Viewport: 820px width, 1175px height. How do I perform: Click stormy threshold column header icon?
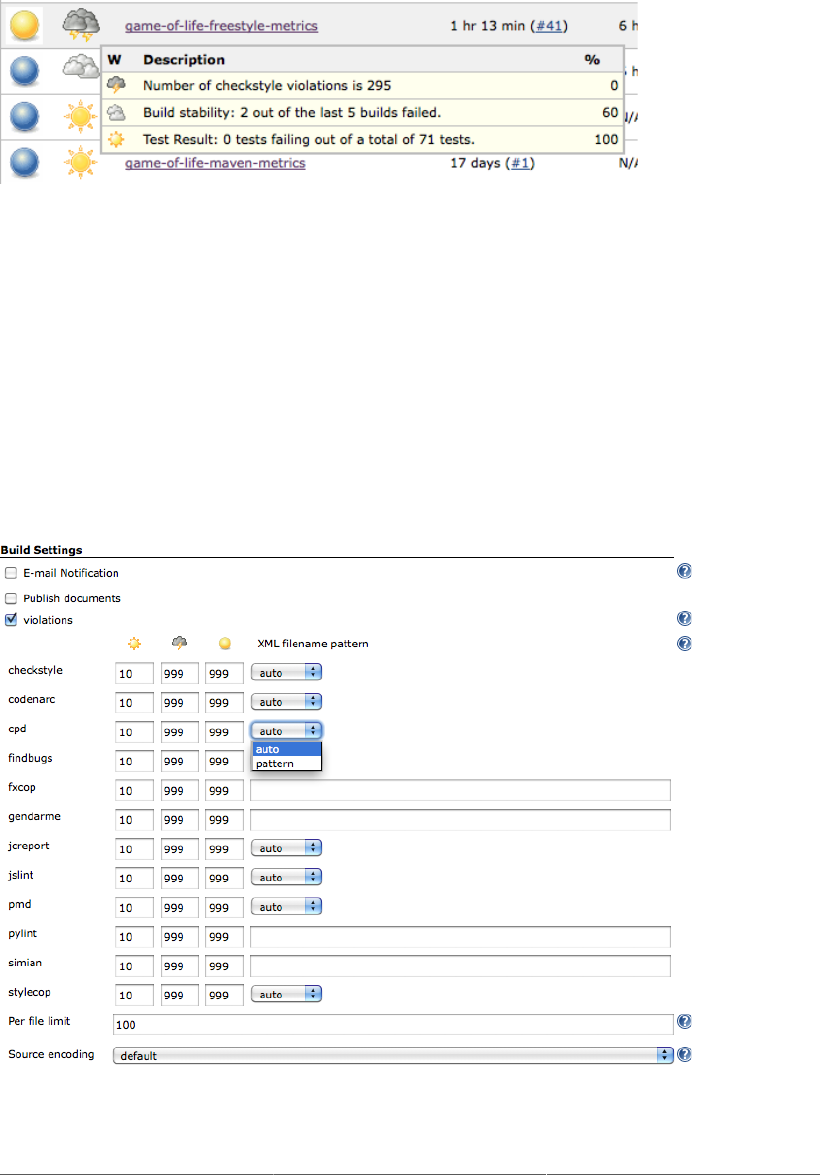[179, 642]
